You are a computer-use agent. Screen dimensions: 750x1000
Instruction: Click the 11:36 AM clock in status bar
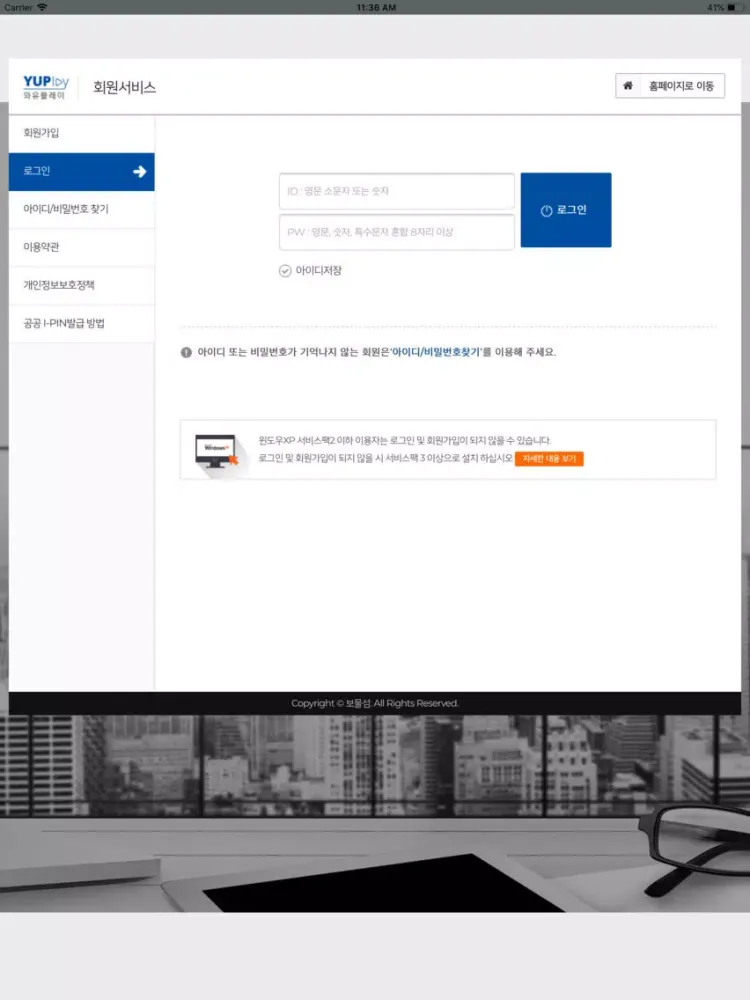click(376, 8)
